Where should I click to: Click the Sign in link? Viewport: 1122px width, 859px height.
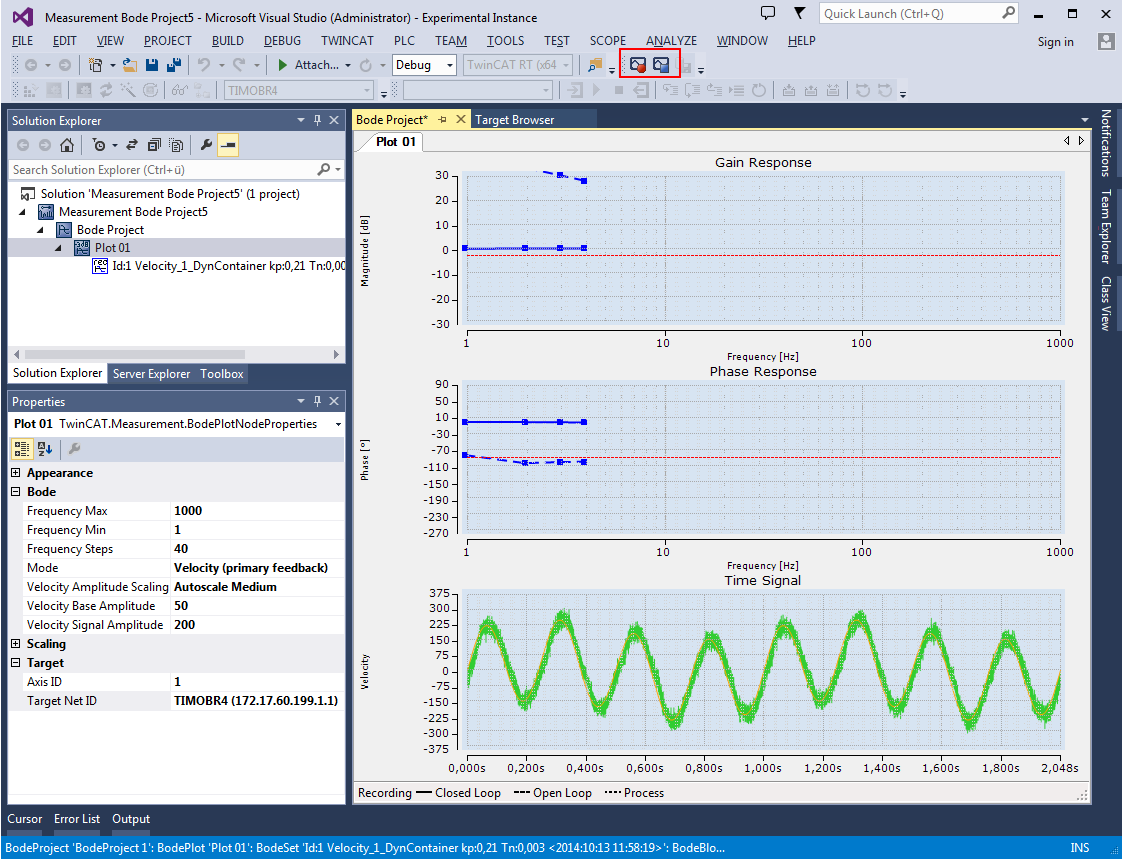point(1055,42)
